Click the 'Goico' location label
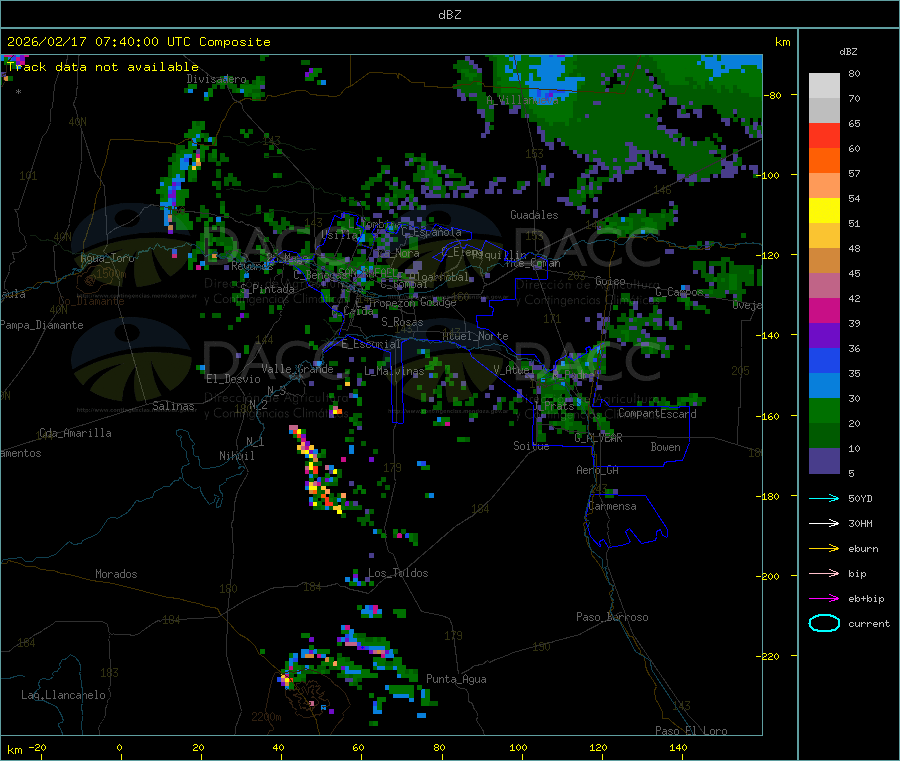 coord(610,281)
